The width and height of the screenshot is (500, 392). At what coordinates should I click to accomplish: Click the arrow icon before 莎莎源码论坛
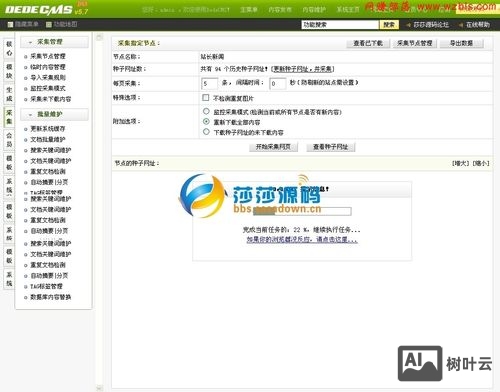[408, 25]
